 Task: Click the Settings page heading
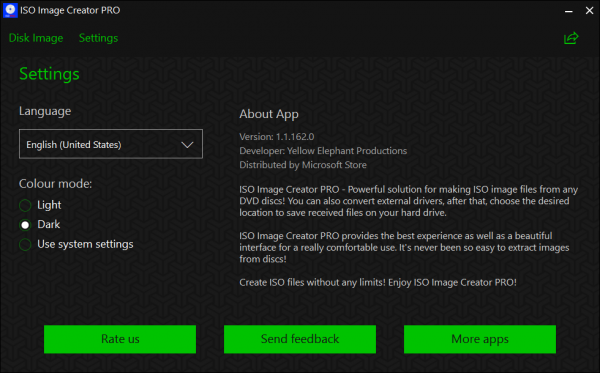point(49,74)
